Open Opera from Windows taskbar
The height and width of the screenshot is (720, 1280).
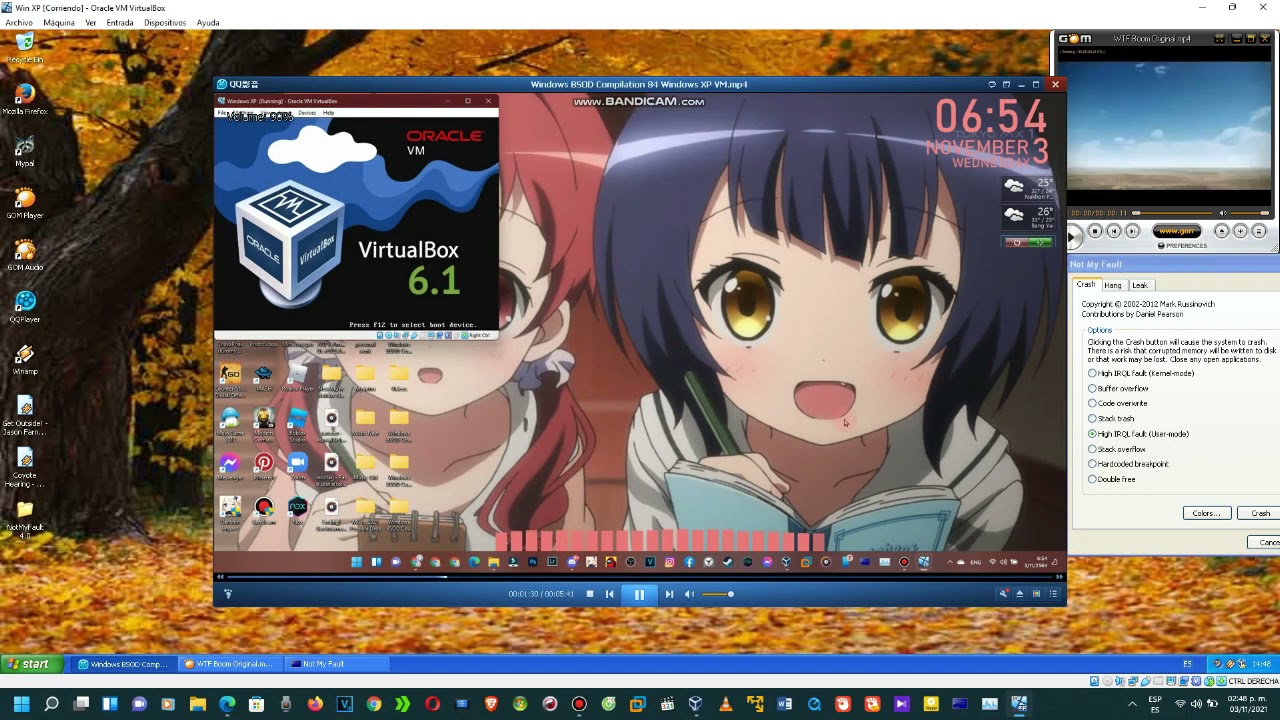432,704
